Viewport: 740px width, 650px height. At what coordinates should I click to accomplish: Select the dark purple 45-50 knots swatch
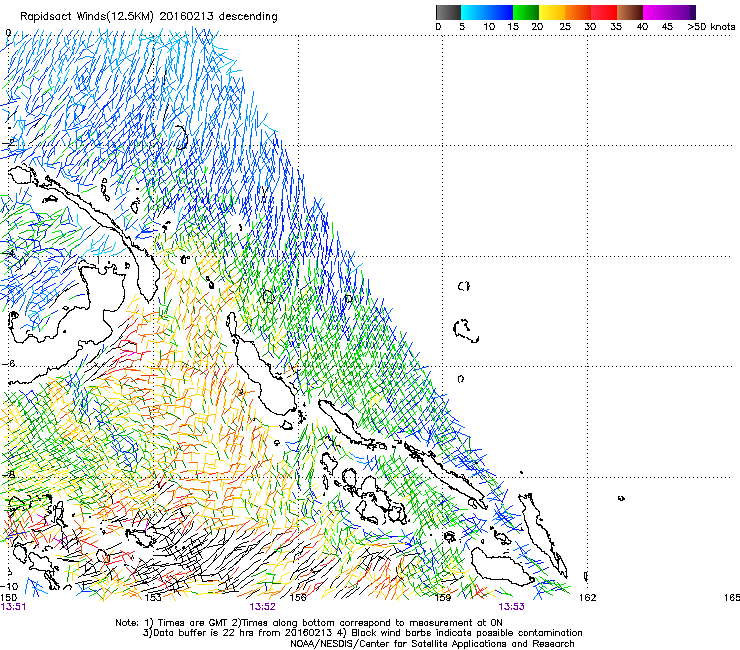tap(682, 12)
